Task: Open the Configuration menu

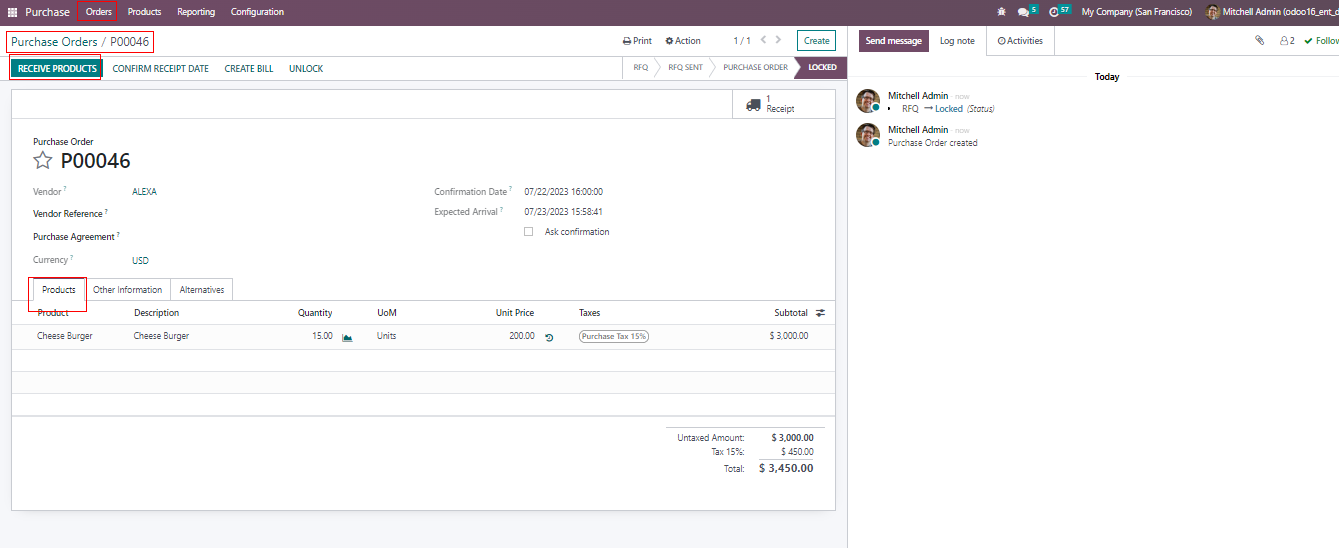Action: pos(257,12)
